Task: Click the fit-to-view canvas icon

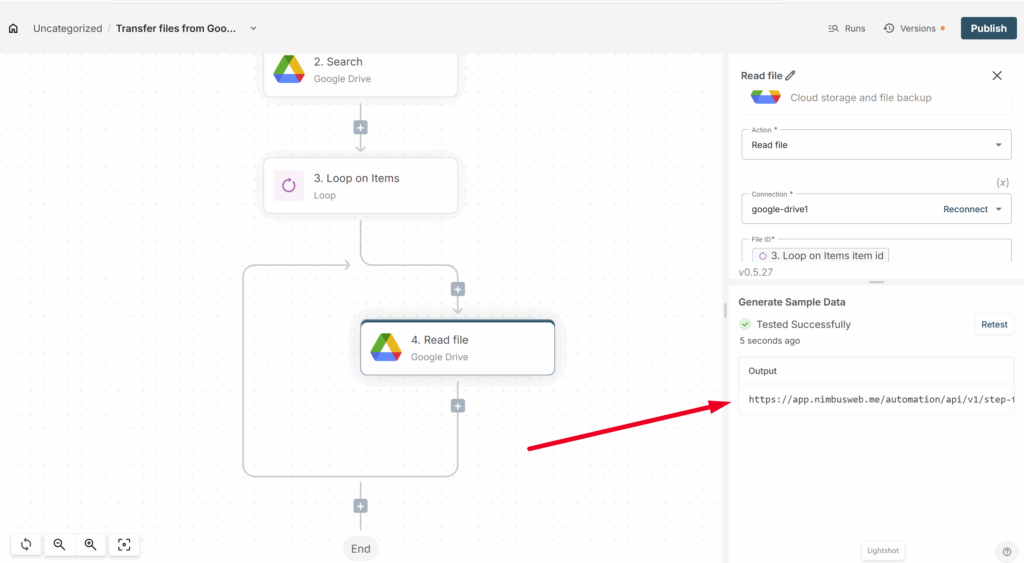Action: (124, 544)
